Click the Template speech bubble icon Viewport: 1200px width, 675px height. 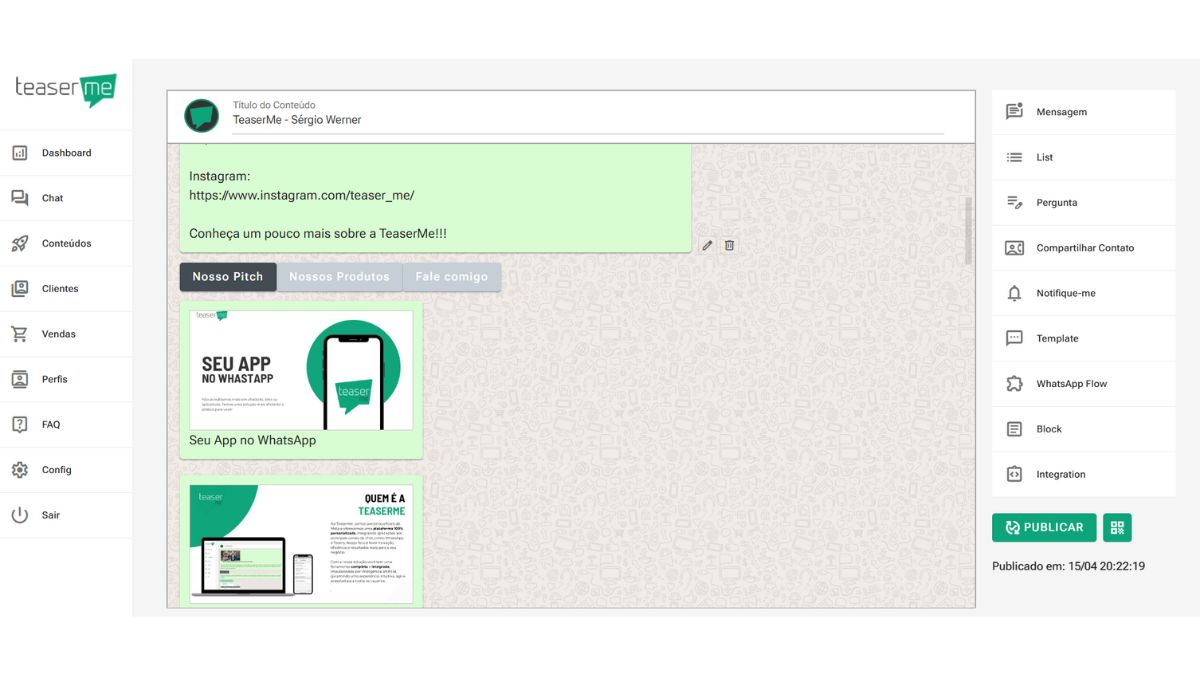pyautogui.click(x=1014, y=338)
